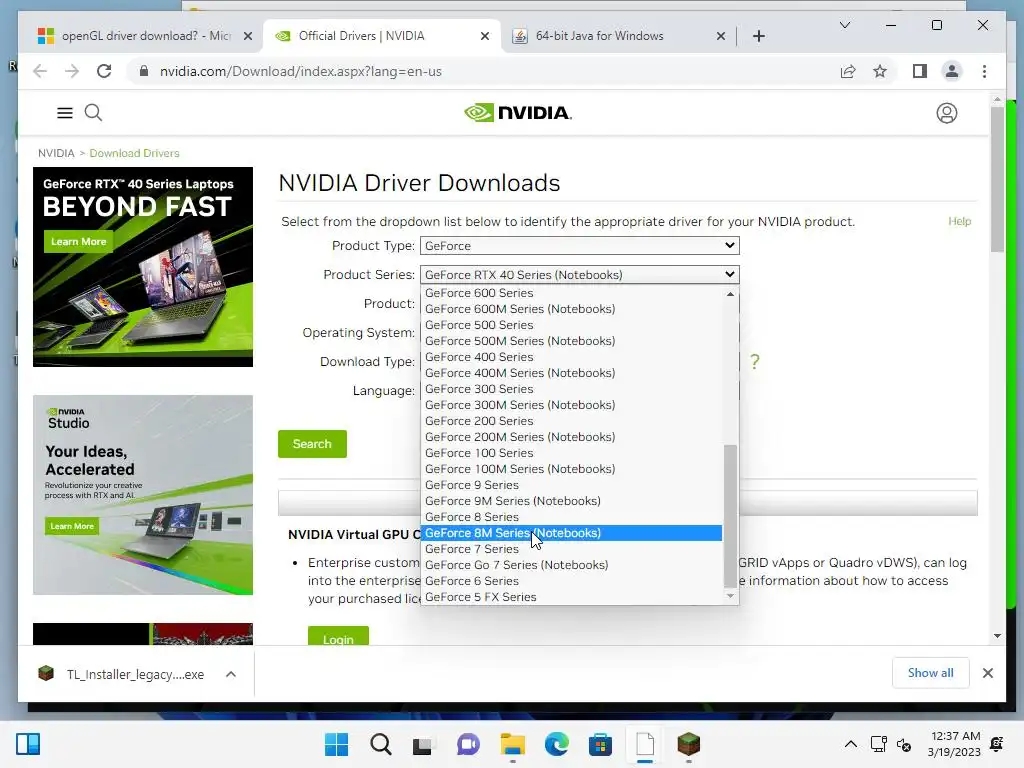This screenshot has height=768, width=1024.
Task: Choose GeForce 8M Series (Notebooks)
Action: [571, 533]
